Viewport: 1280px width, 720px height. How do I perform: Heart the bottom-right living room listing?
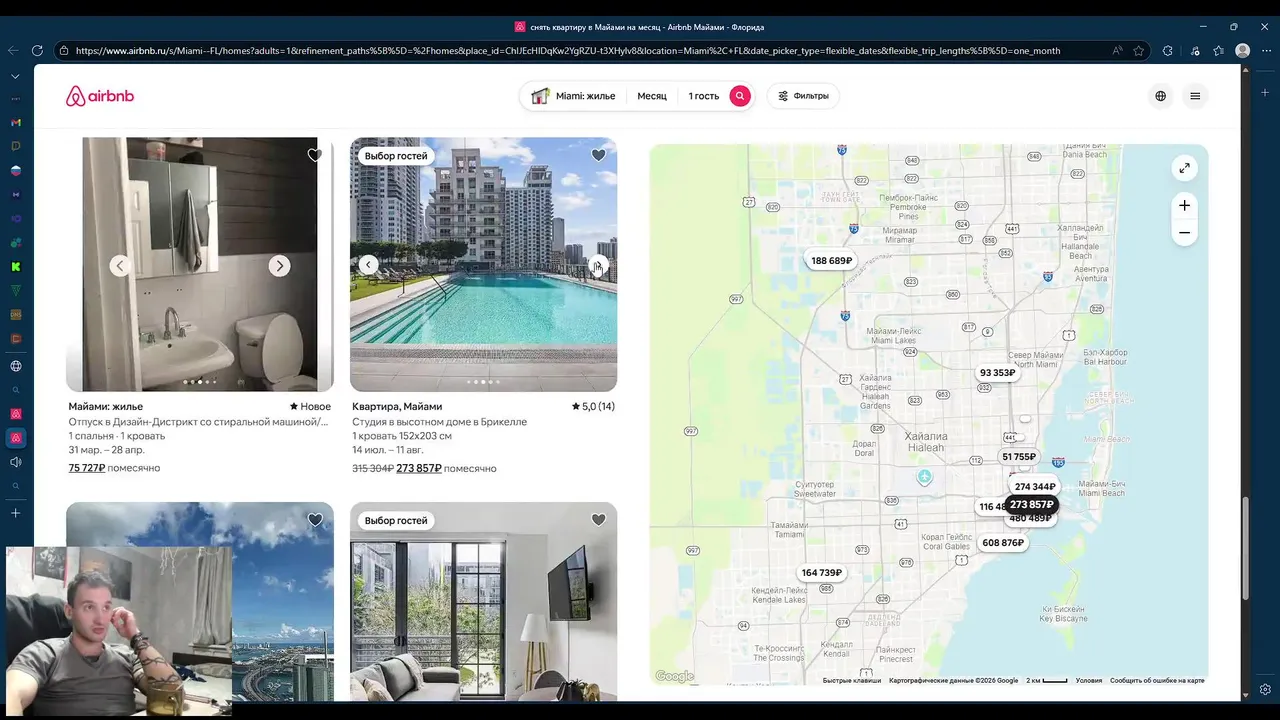coord(598,520)
